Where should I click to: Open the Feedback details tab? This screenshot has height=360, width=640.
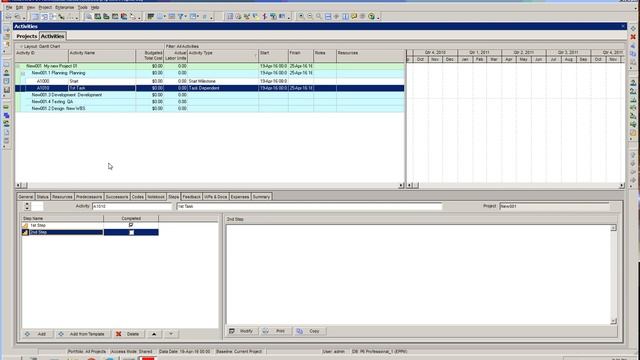click(191, 197)
